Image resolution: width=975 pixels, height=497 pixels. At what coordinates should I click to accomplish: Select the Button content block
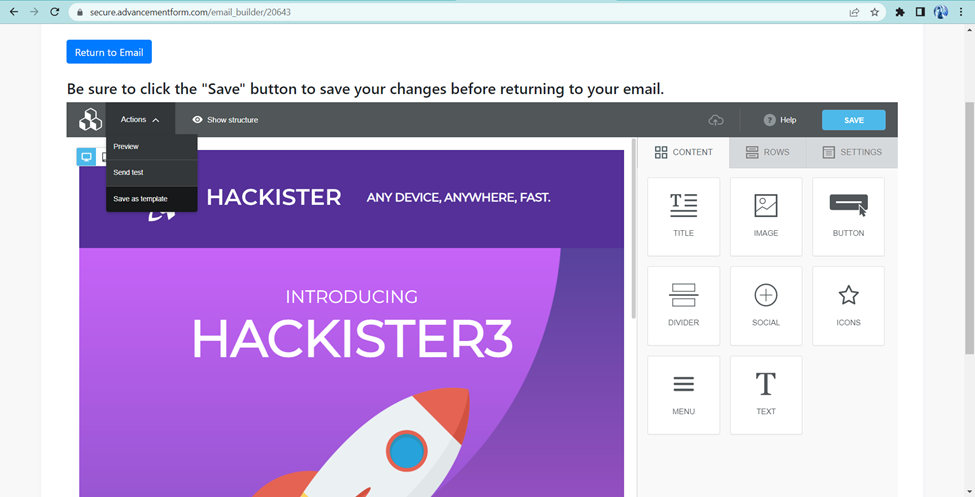(848, 216)
